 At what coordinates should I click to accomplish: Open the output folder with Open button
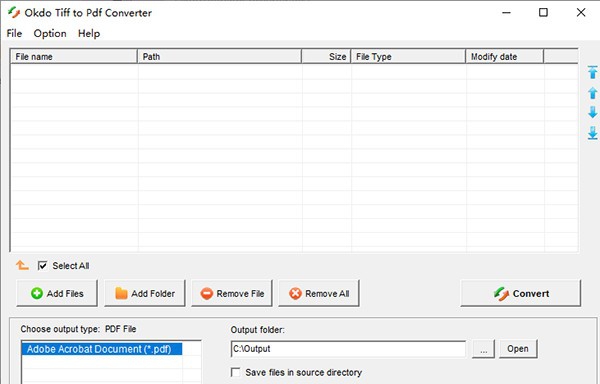518,349
